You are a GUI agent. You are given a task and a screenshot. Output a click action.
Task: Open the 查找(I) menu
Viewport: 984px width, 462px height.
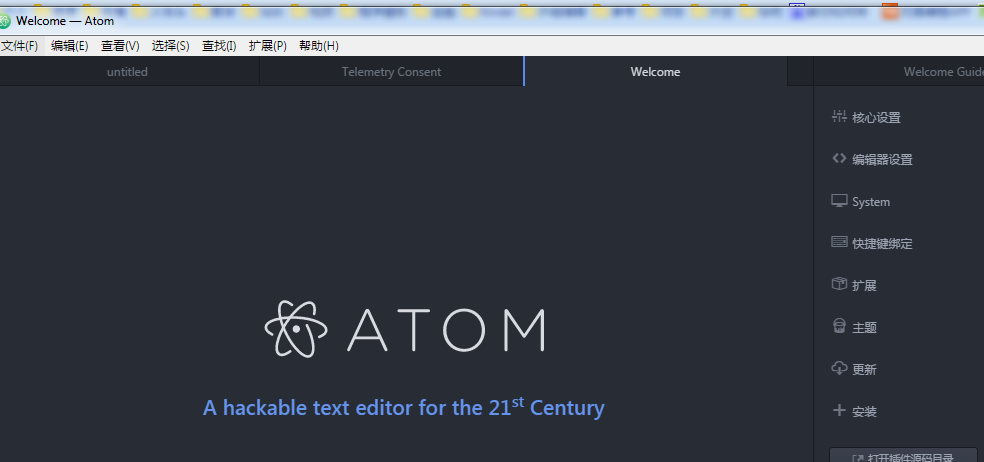[x=219, y=46]
